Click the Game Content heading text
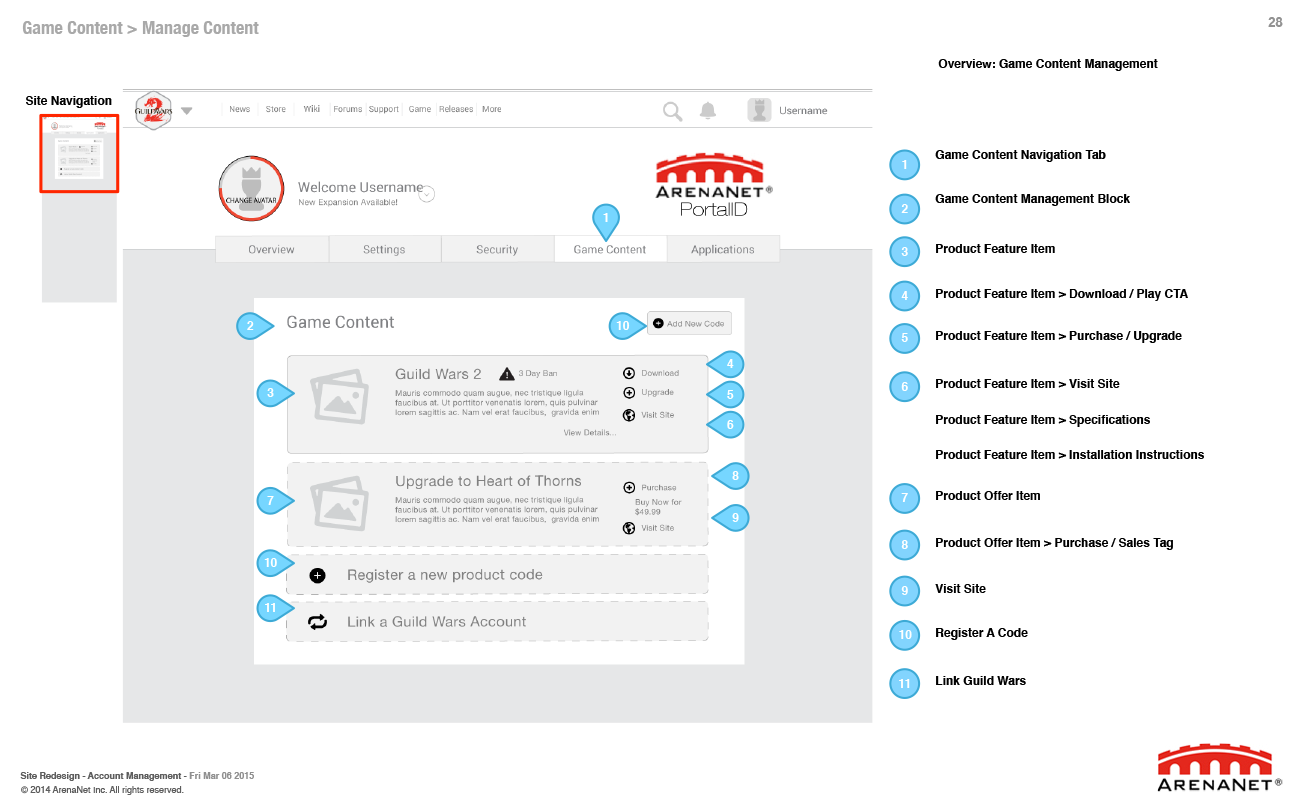Viewport: 1300px width, 812px height. point(340,322)
